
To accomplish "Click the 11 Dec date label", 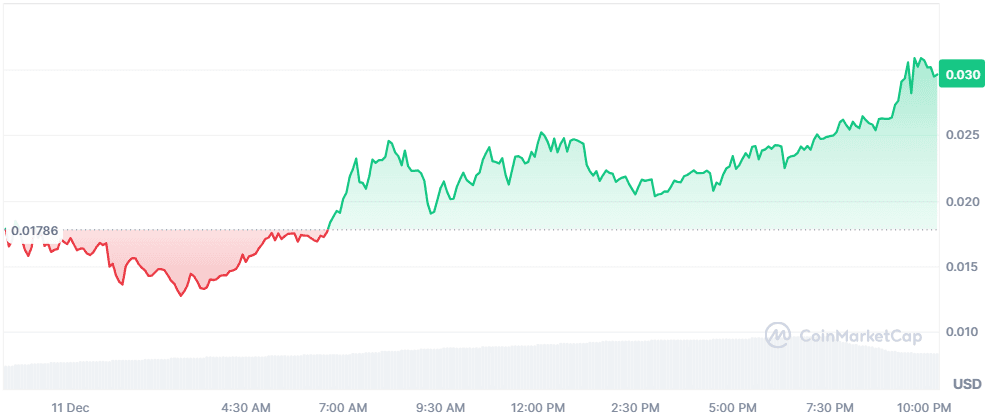I will 71,407.
